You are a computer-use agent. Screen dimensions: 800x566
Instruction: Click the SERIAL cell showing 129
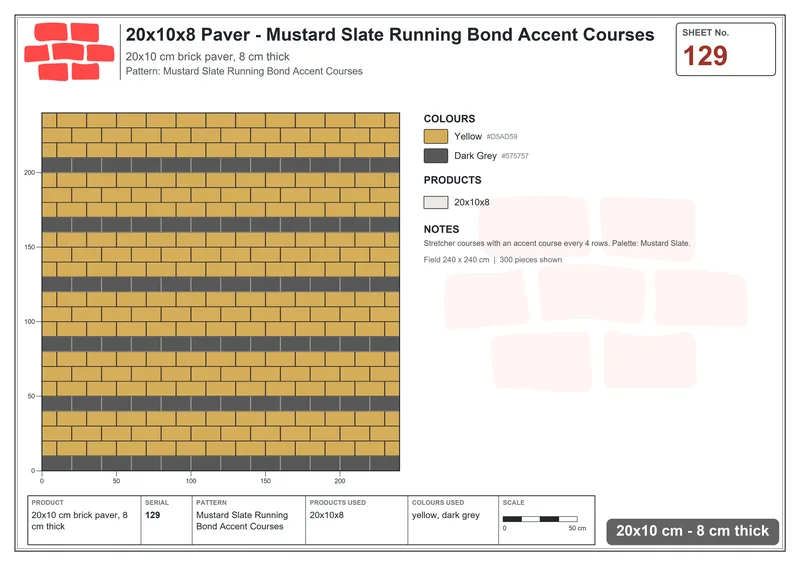[166, 520]
